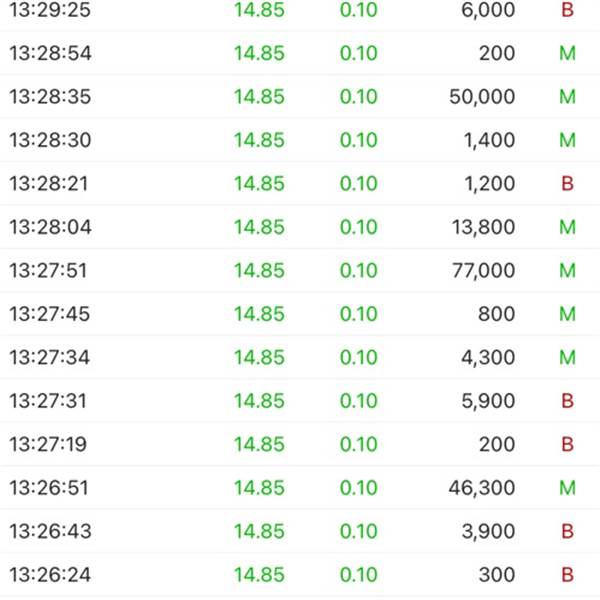Click the B marker at 13:28:21
600x600 pixels.
click(567, 183)
